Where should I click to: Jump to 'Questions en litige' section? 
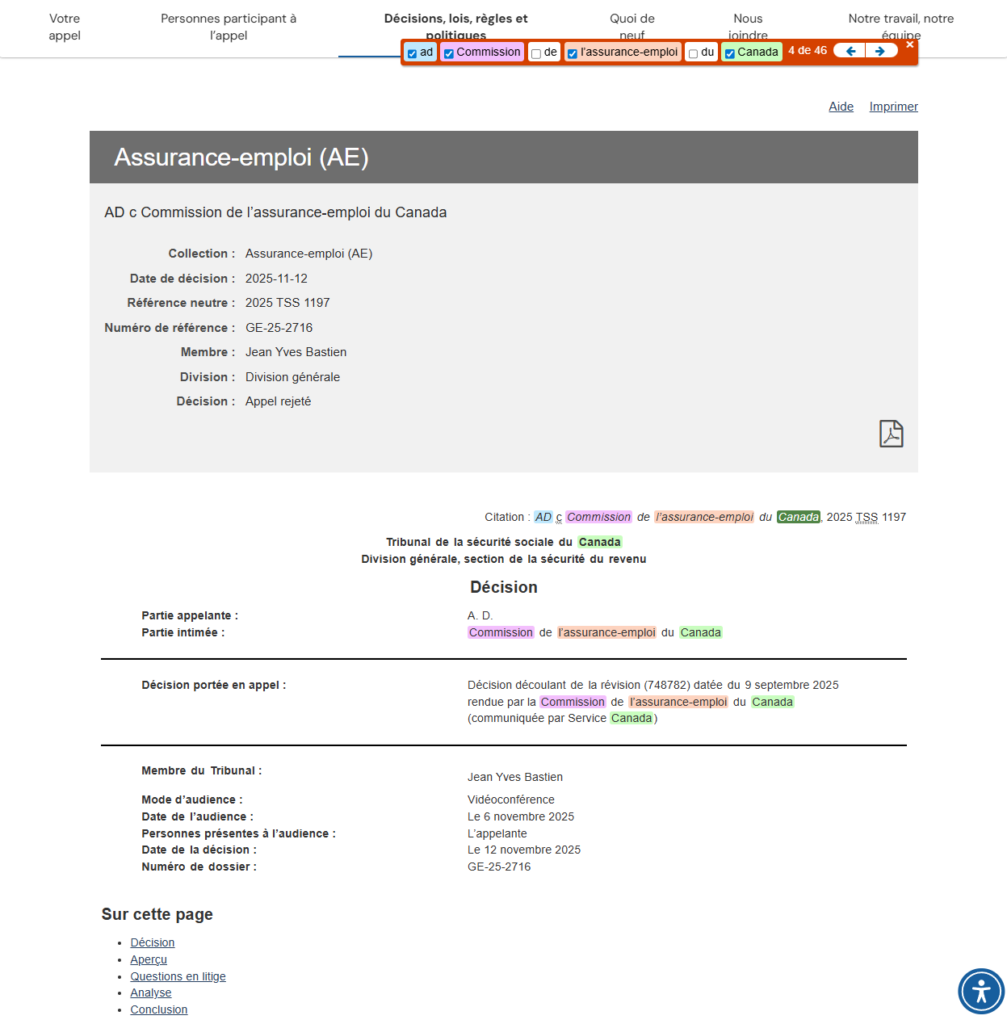(177, 977)
